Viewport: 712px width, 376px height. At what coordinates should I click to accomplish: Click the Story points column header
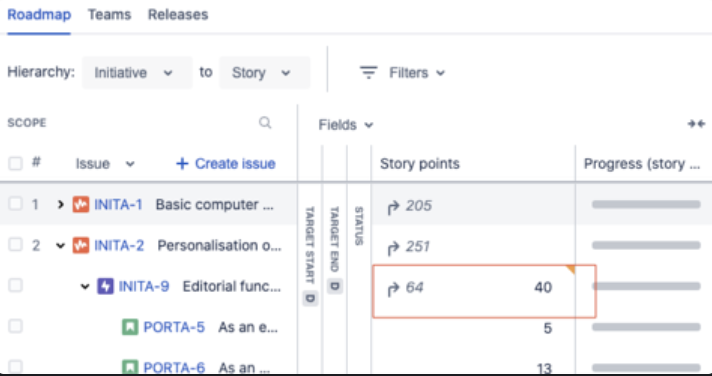pos(420,164)
